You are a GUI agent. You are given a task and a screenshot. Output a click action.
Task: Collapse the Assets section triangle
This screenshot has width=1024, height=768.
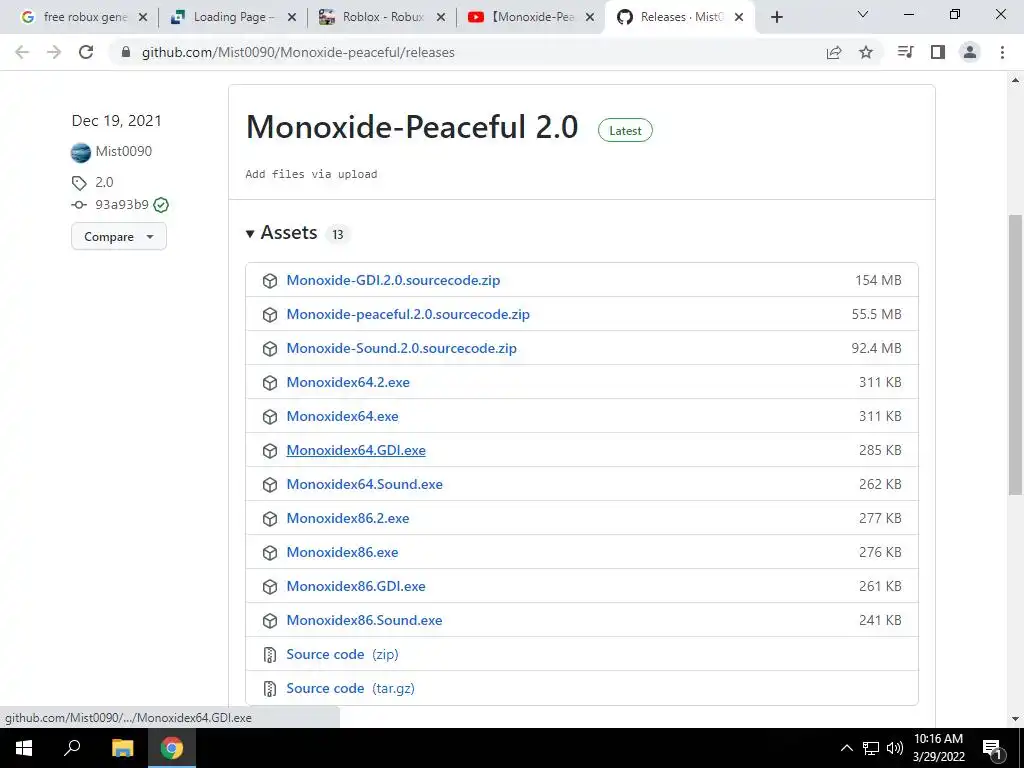pyautogui.click(x=250, y=233)
